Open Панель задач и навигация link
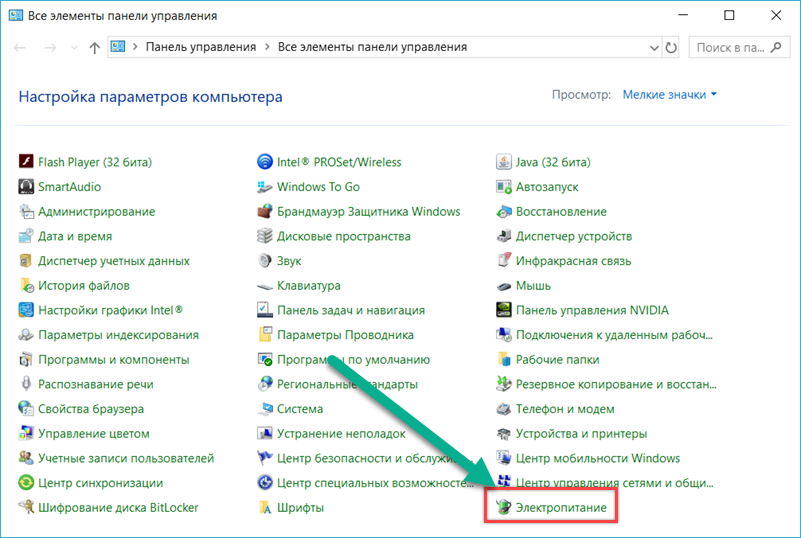The height and width of the screenshot is (538, 801). (351, 310)
